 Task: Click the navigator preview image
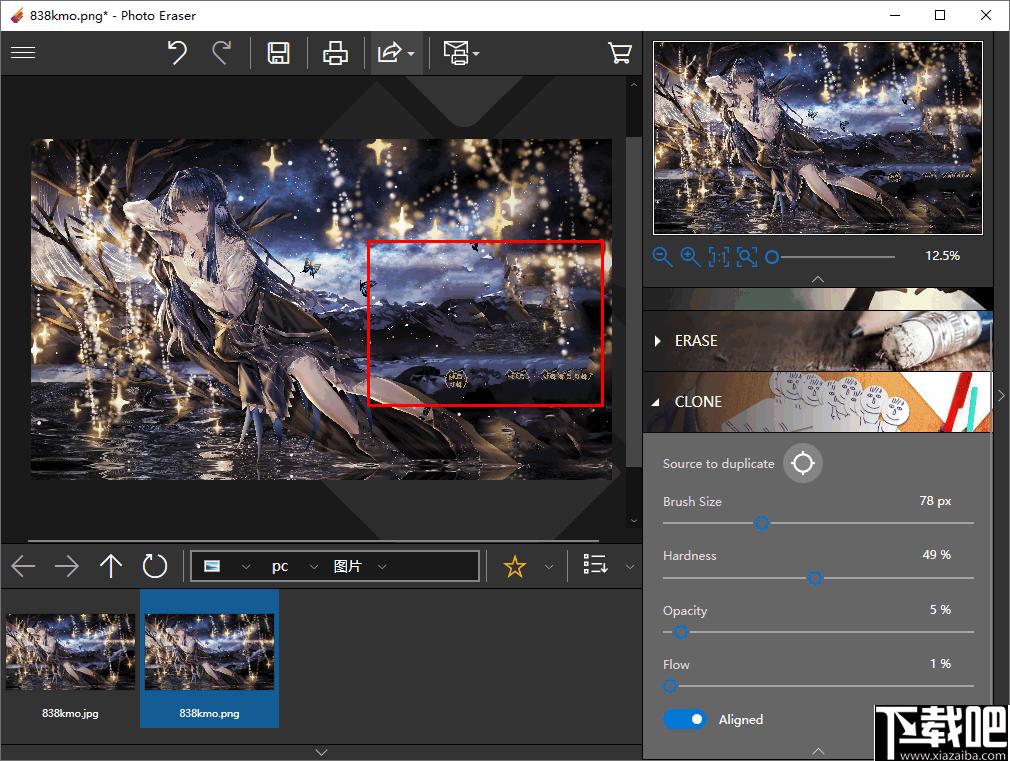tap(817, 138)
